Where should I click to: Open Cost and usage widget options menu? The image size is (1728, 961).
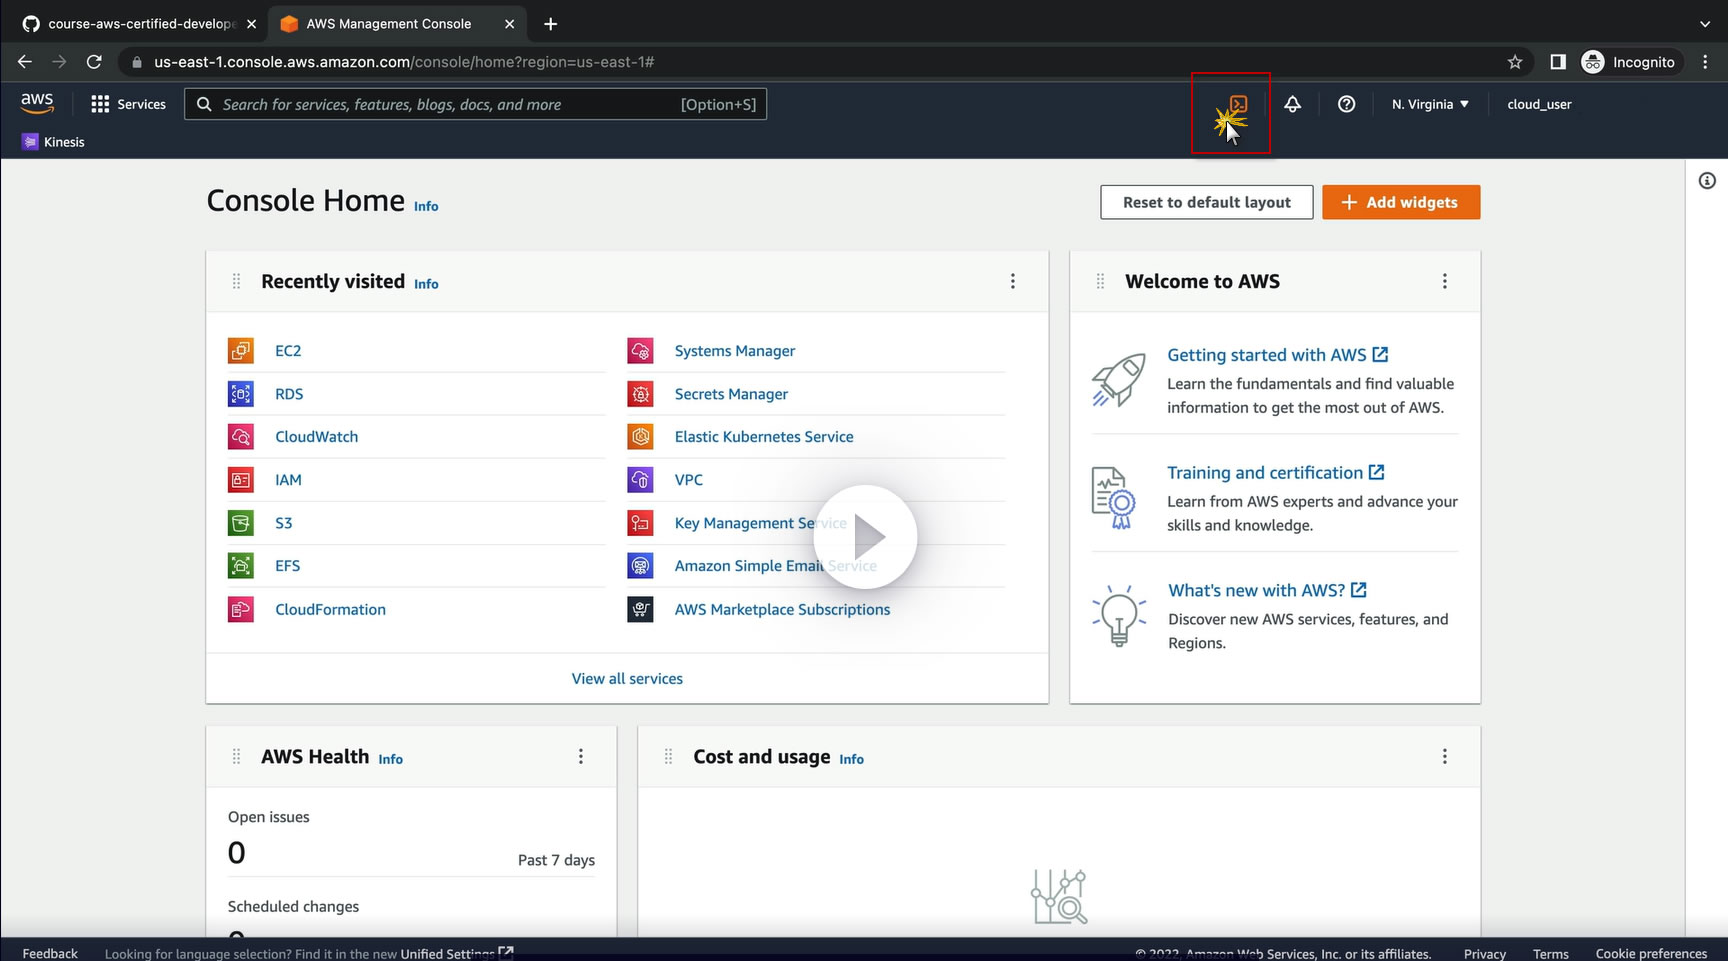[x=1445, y=757]
